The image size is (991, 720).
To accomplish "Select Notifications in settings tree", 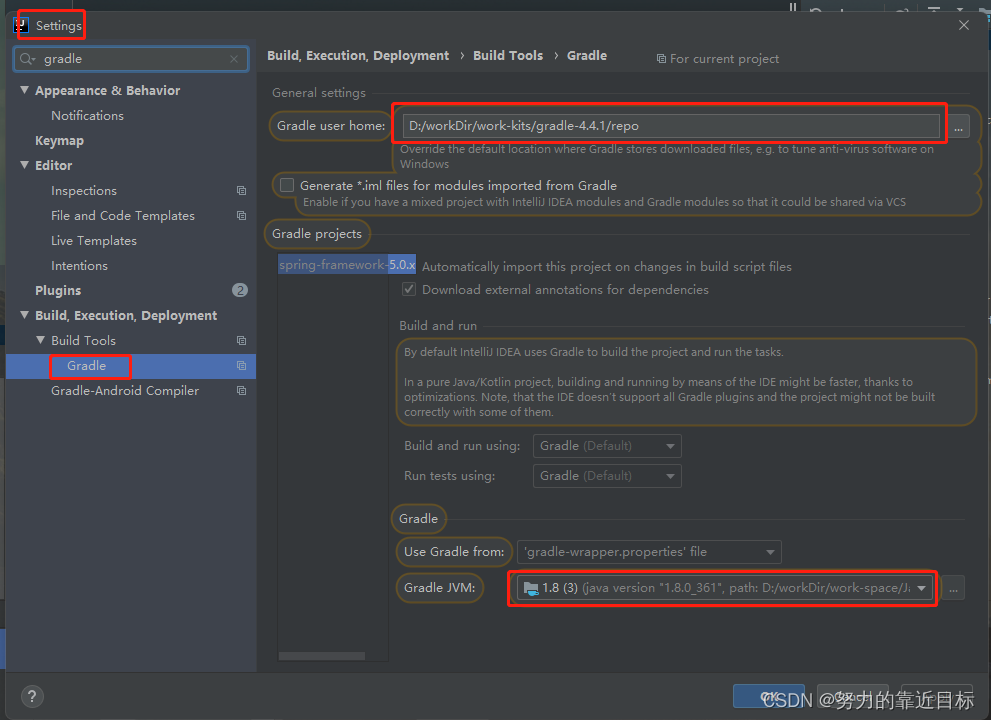I will click(x=87, y=116).
